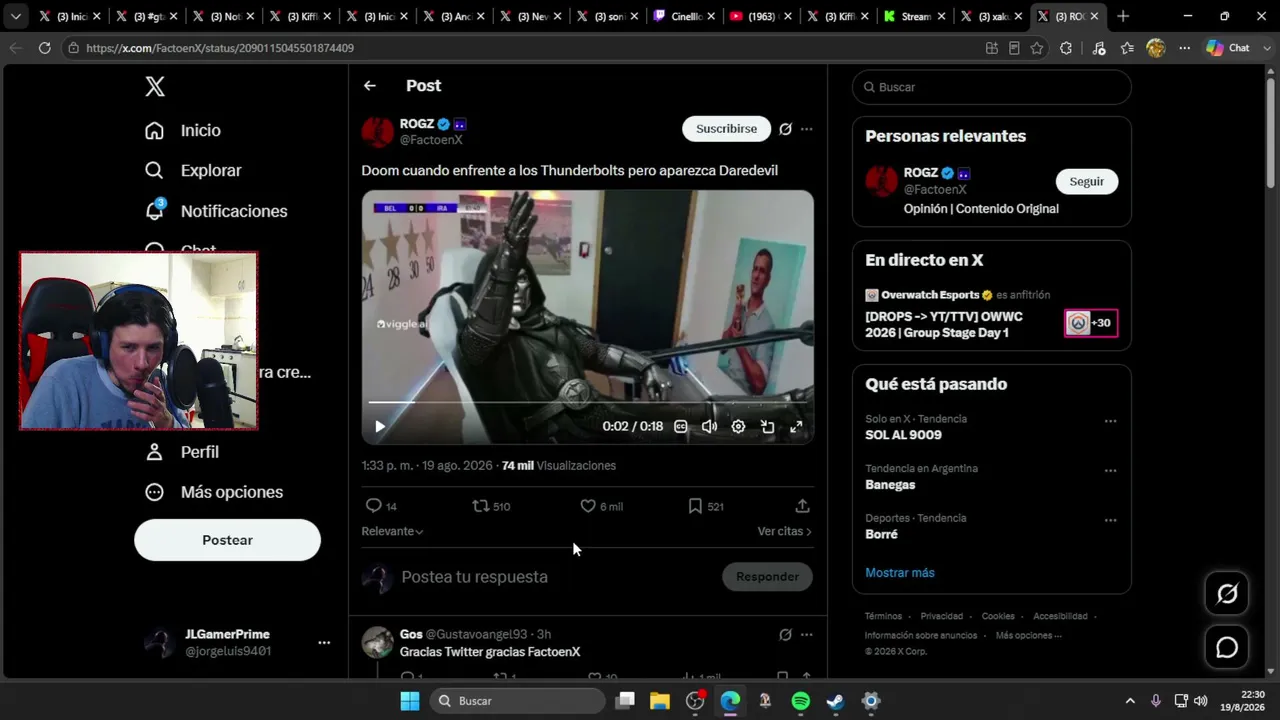Click the Grok icon on ROGZ's post
The width and height of the screenshot is (1280, 720).
(x=786, y=129)
